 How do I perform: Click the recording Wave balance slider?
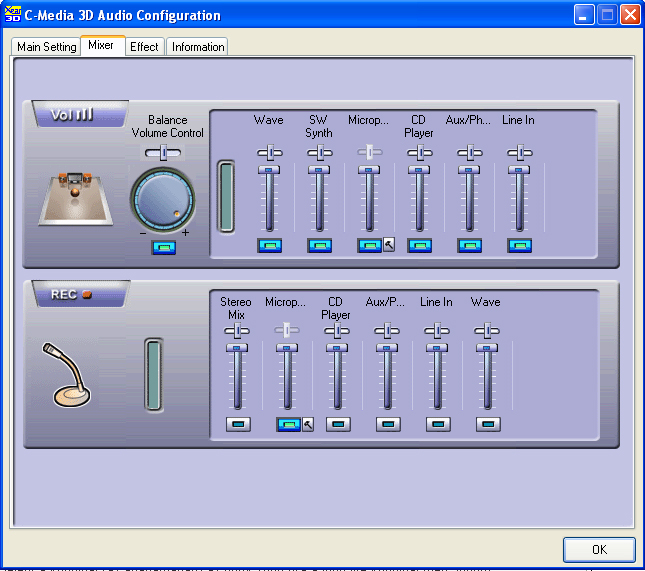point(487,330)
